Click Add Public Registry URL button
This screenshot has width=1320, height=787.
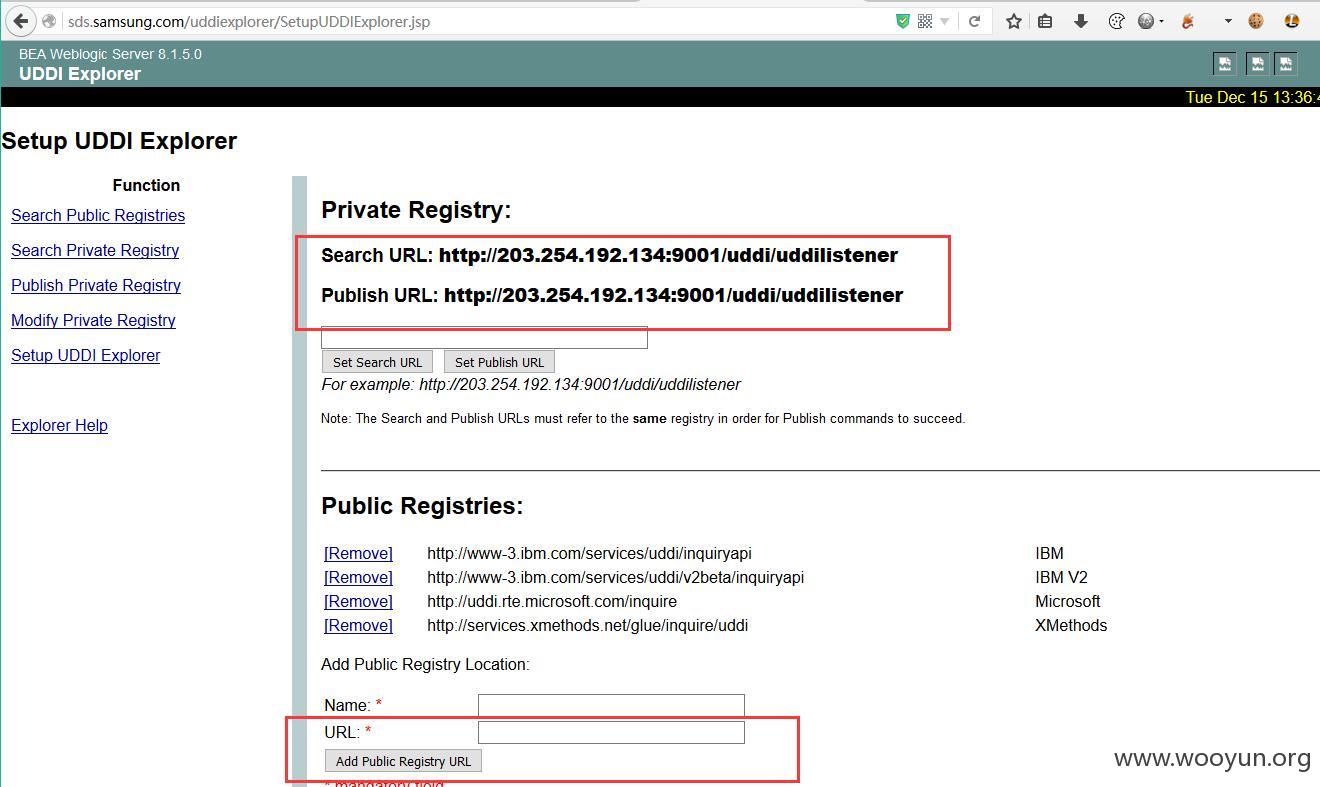pyautogui.click(x=403, y=761)
